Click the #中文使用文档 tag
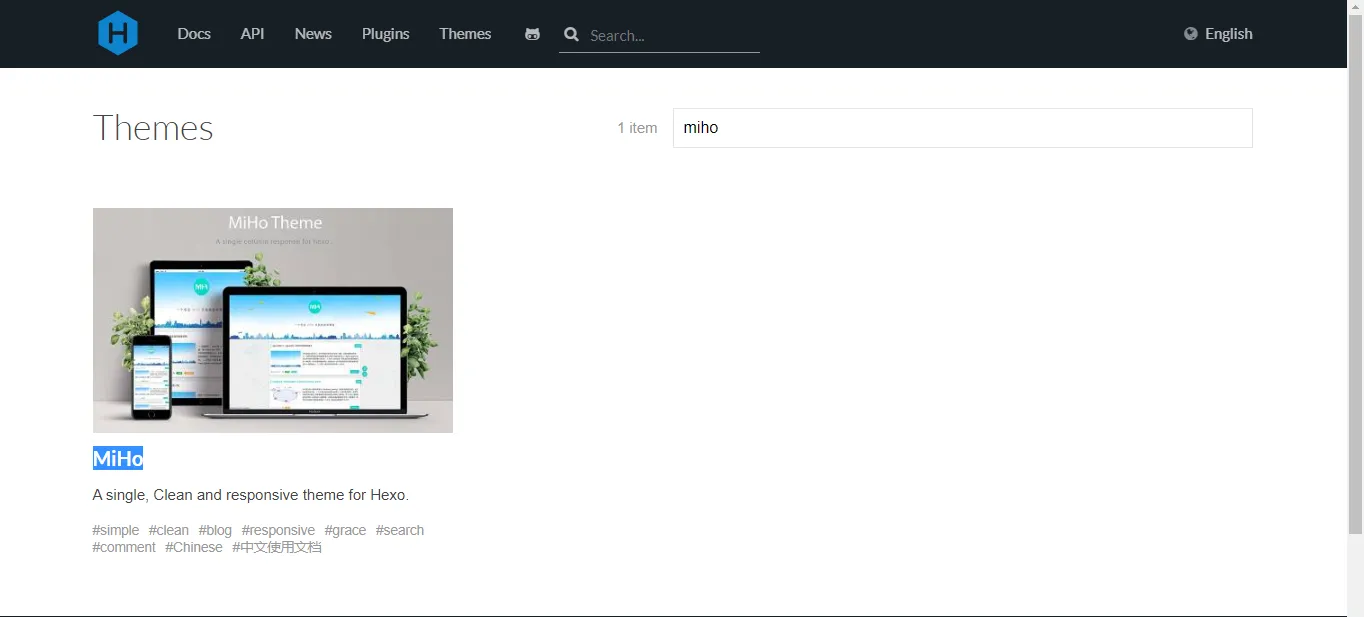The height and width of the screenshot is (617, 1364). [x=277, y=547]
